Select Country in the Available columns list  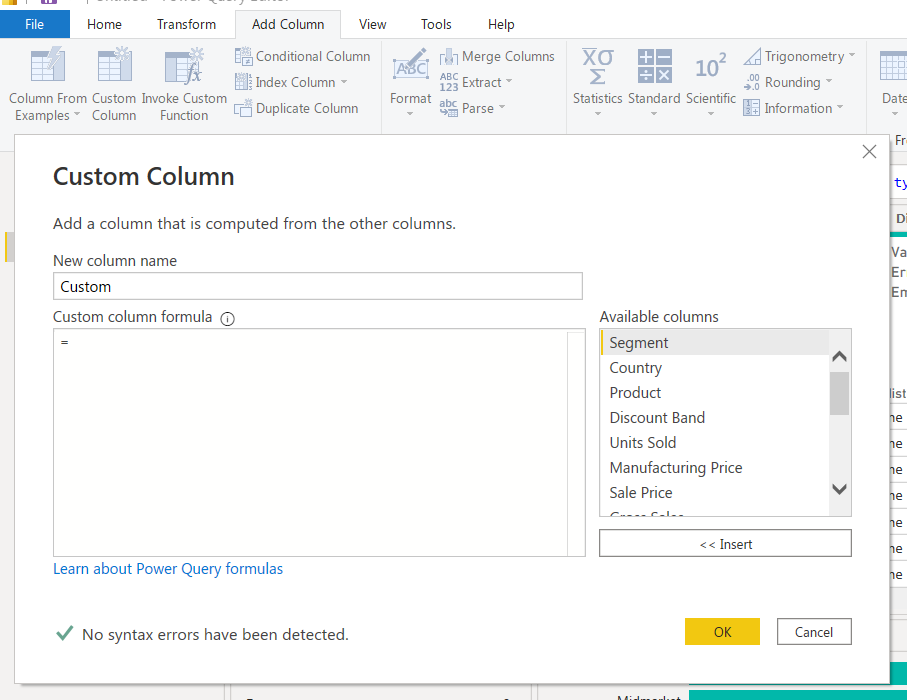[635, 367]
